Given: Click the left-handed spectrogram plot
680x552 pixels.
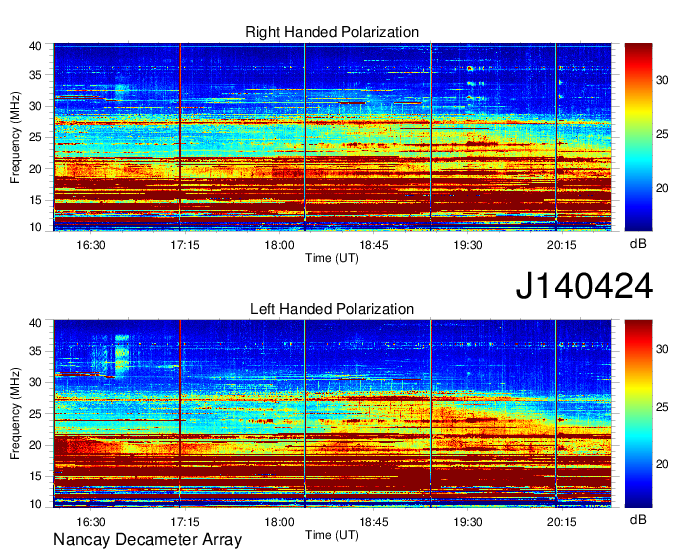Looking at the screenshot, I should coord(332,414).
